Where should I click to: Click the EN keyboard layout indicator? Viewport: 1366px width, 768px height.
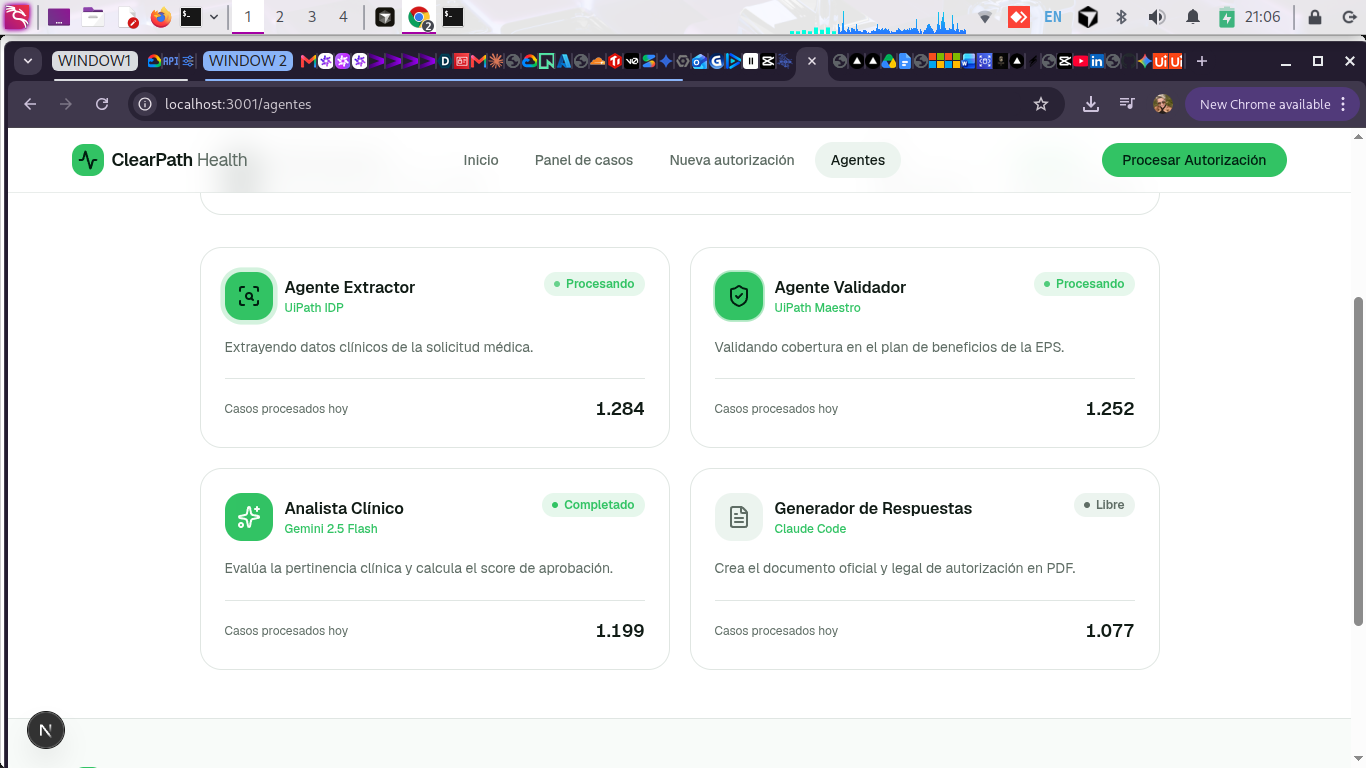1053,17
